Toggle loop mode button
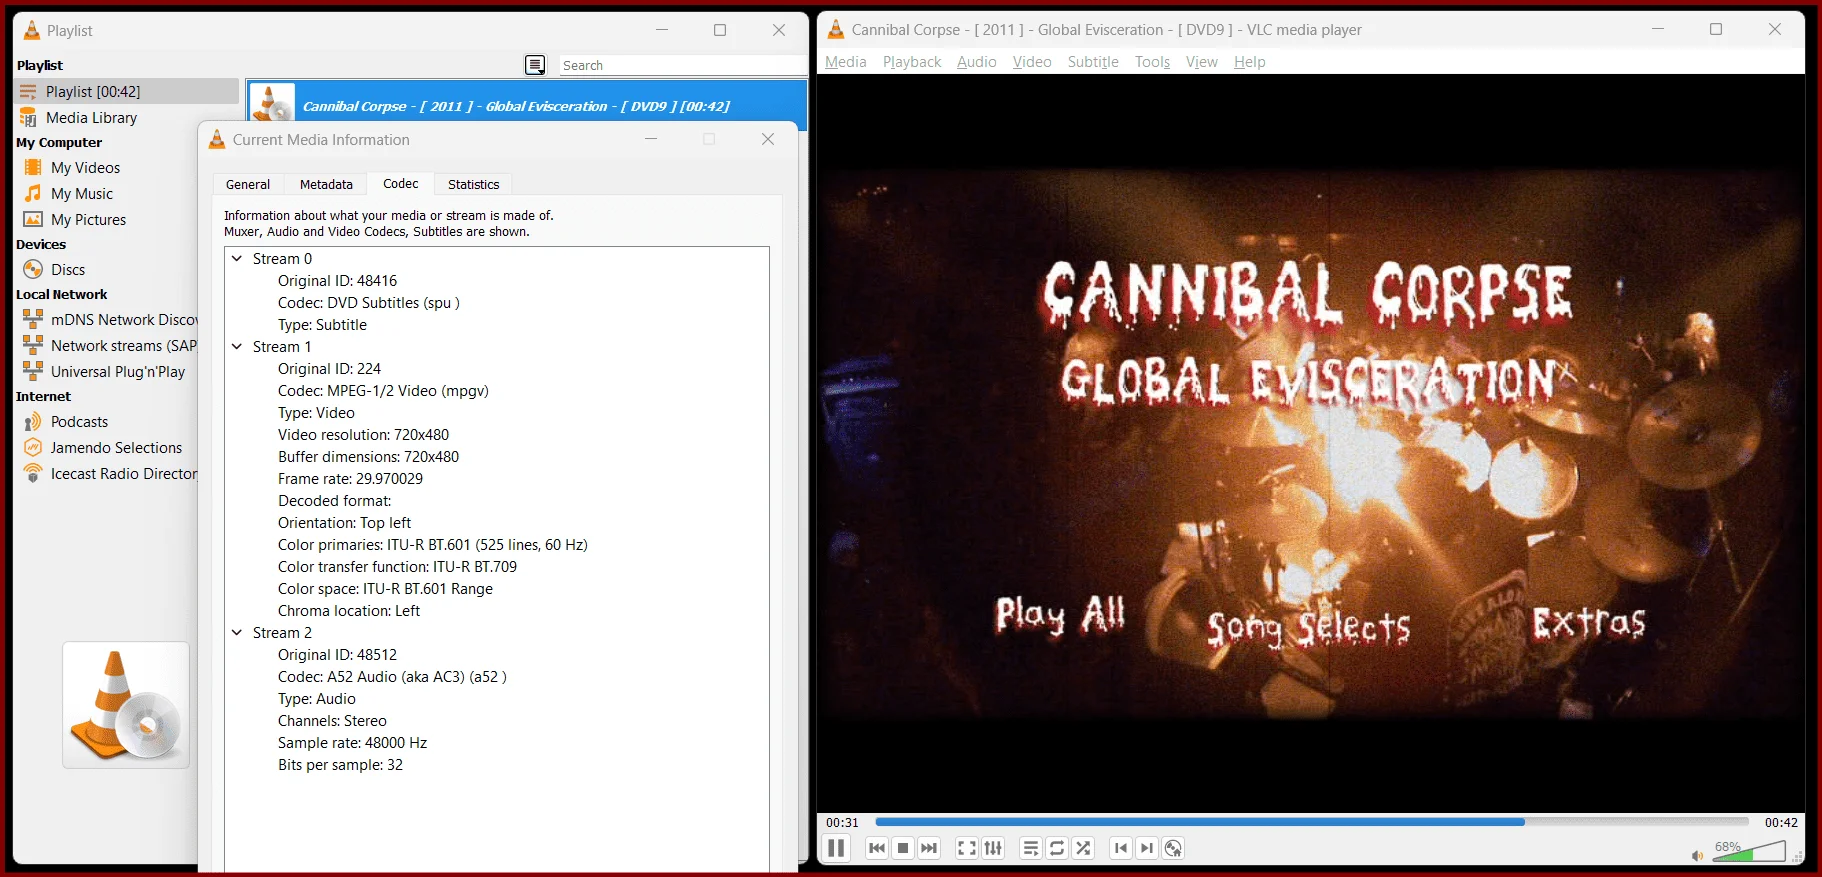 [x=1057, y=848]
